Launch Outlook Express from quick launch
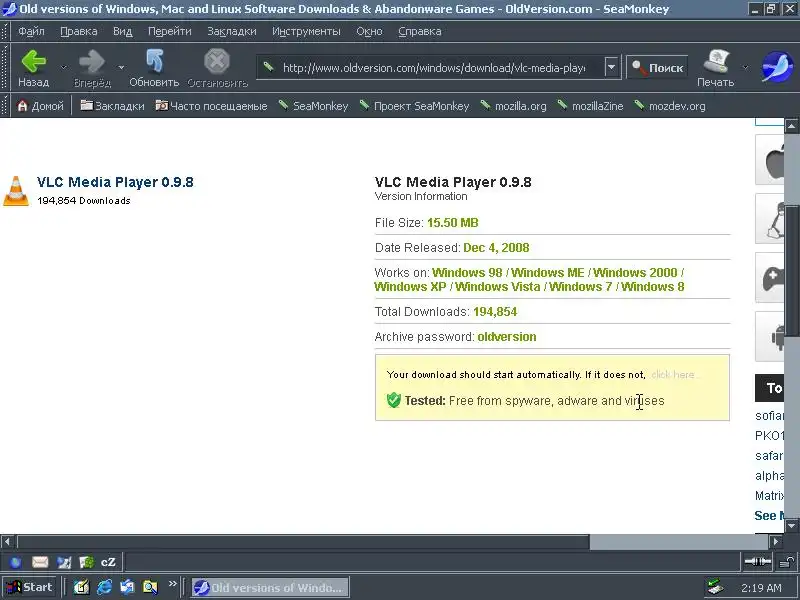 tap(127, 587)
